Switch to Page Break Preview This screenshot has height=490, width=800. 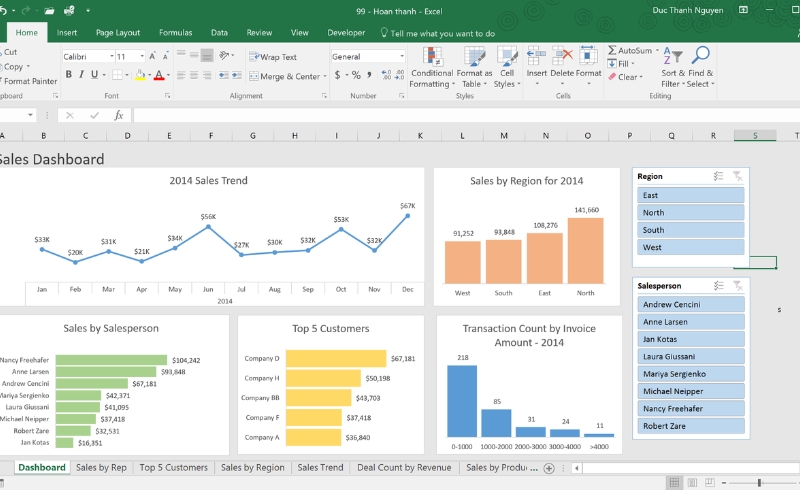710,482
